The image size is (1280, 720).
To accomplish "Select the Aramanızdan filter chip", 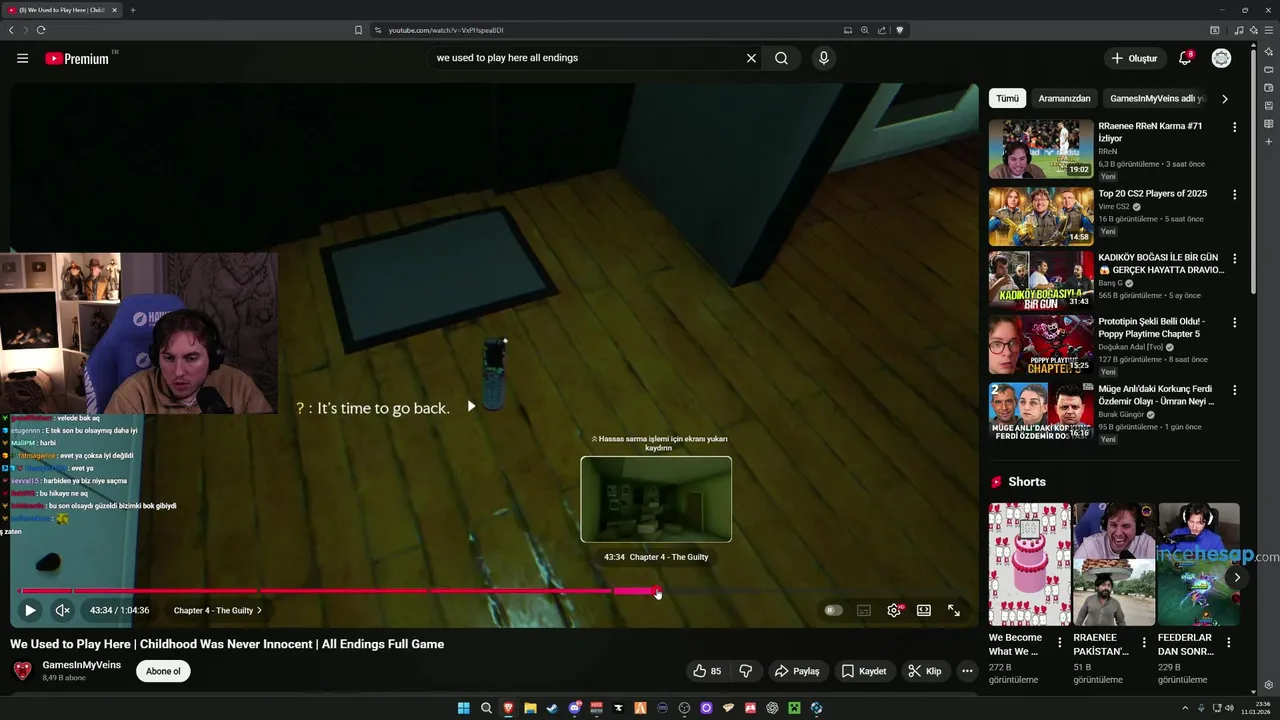I will 1064,98.
